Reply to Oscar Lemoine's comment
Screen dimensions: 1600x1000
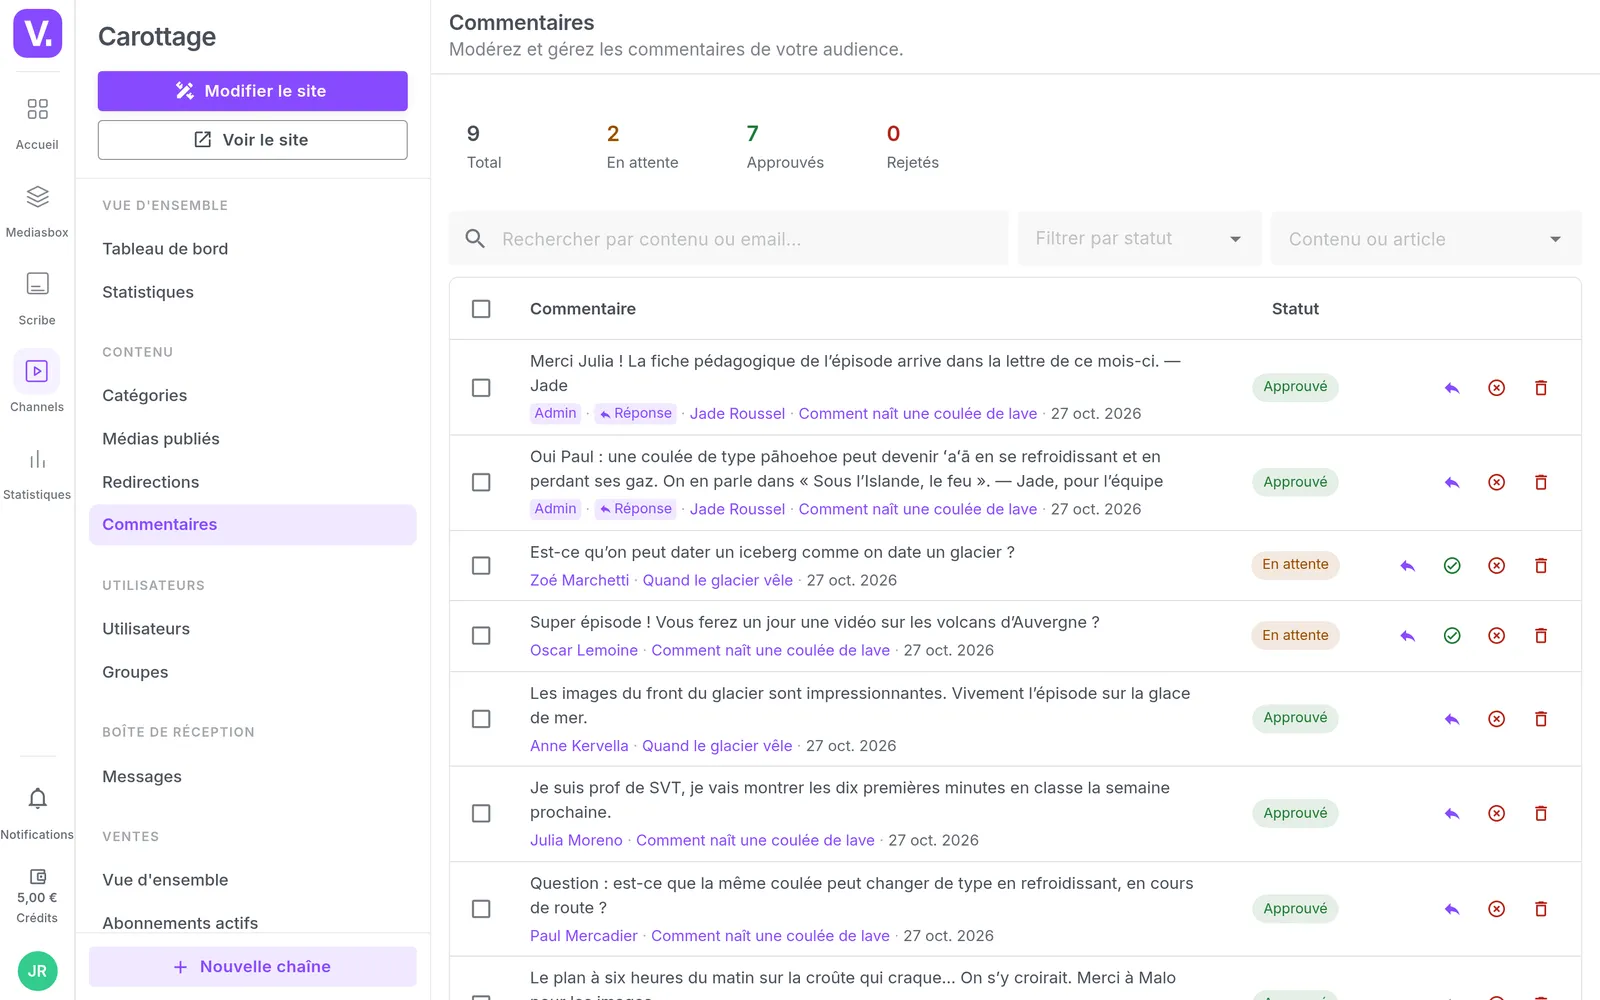(x=1408, y=636)
